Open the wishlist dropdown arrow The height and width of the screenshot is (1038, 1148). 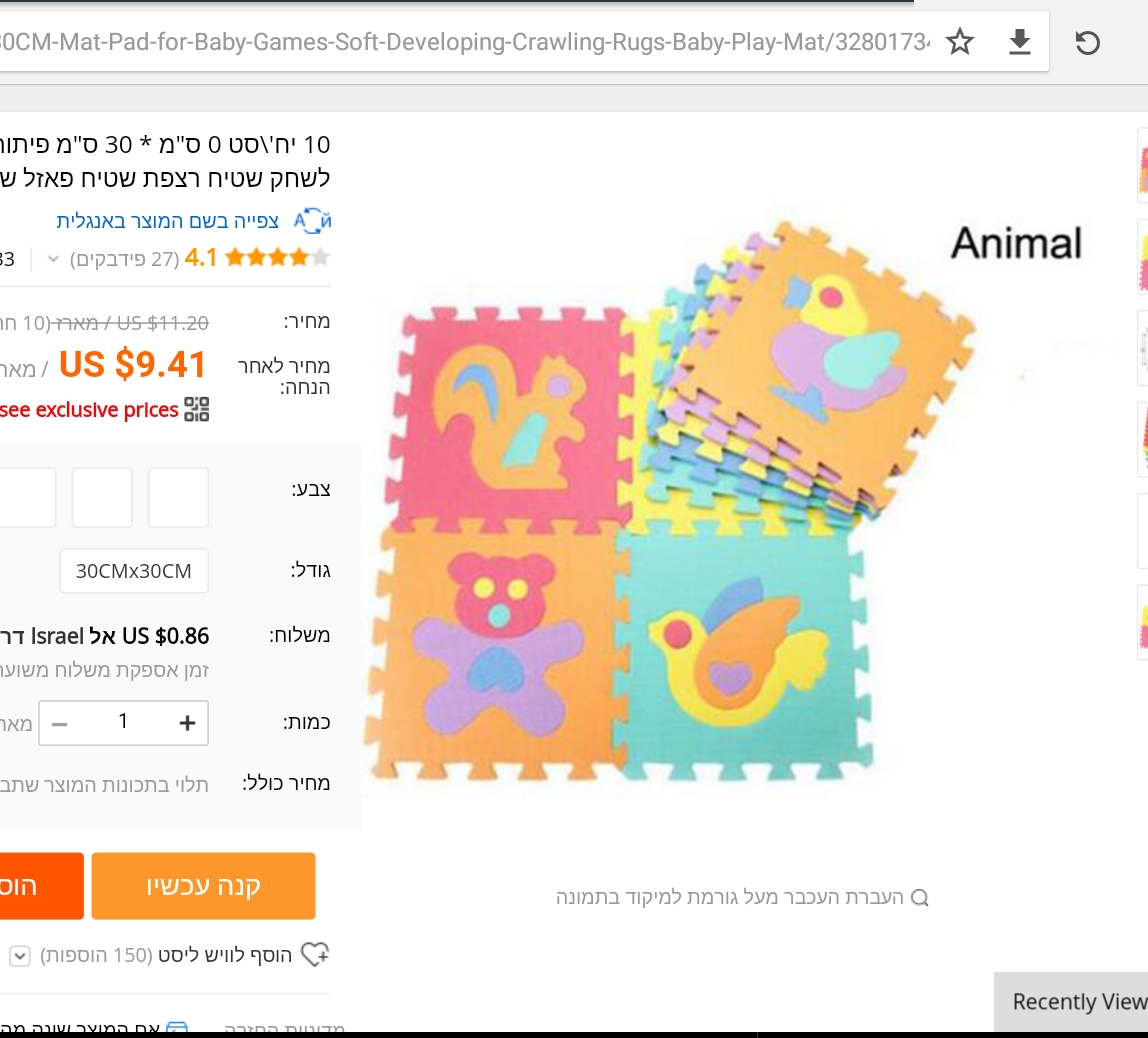click(x=19, y=956)
